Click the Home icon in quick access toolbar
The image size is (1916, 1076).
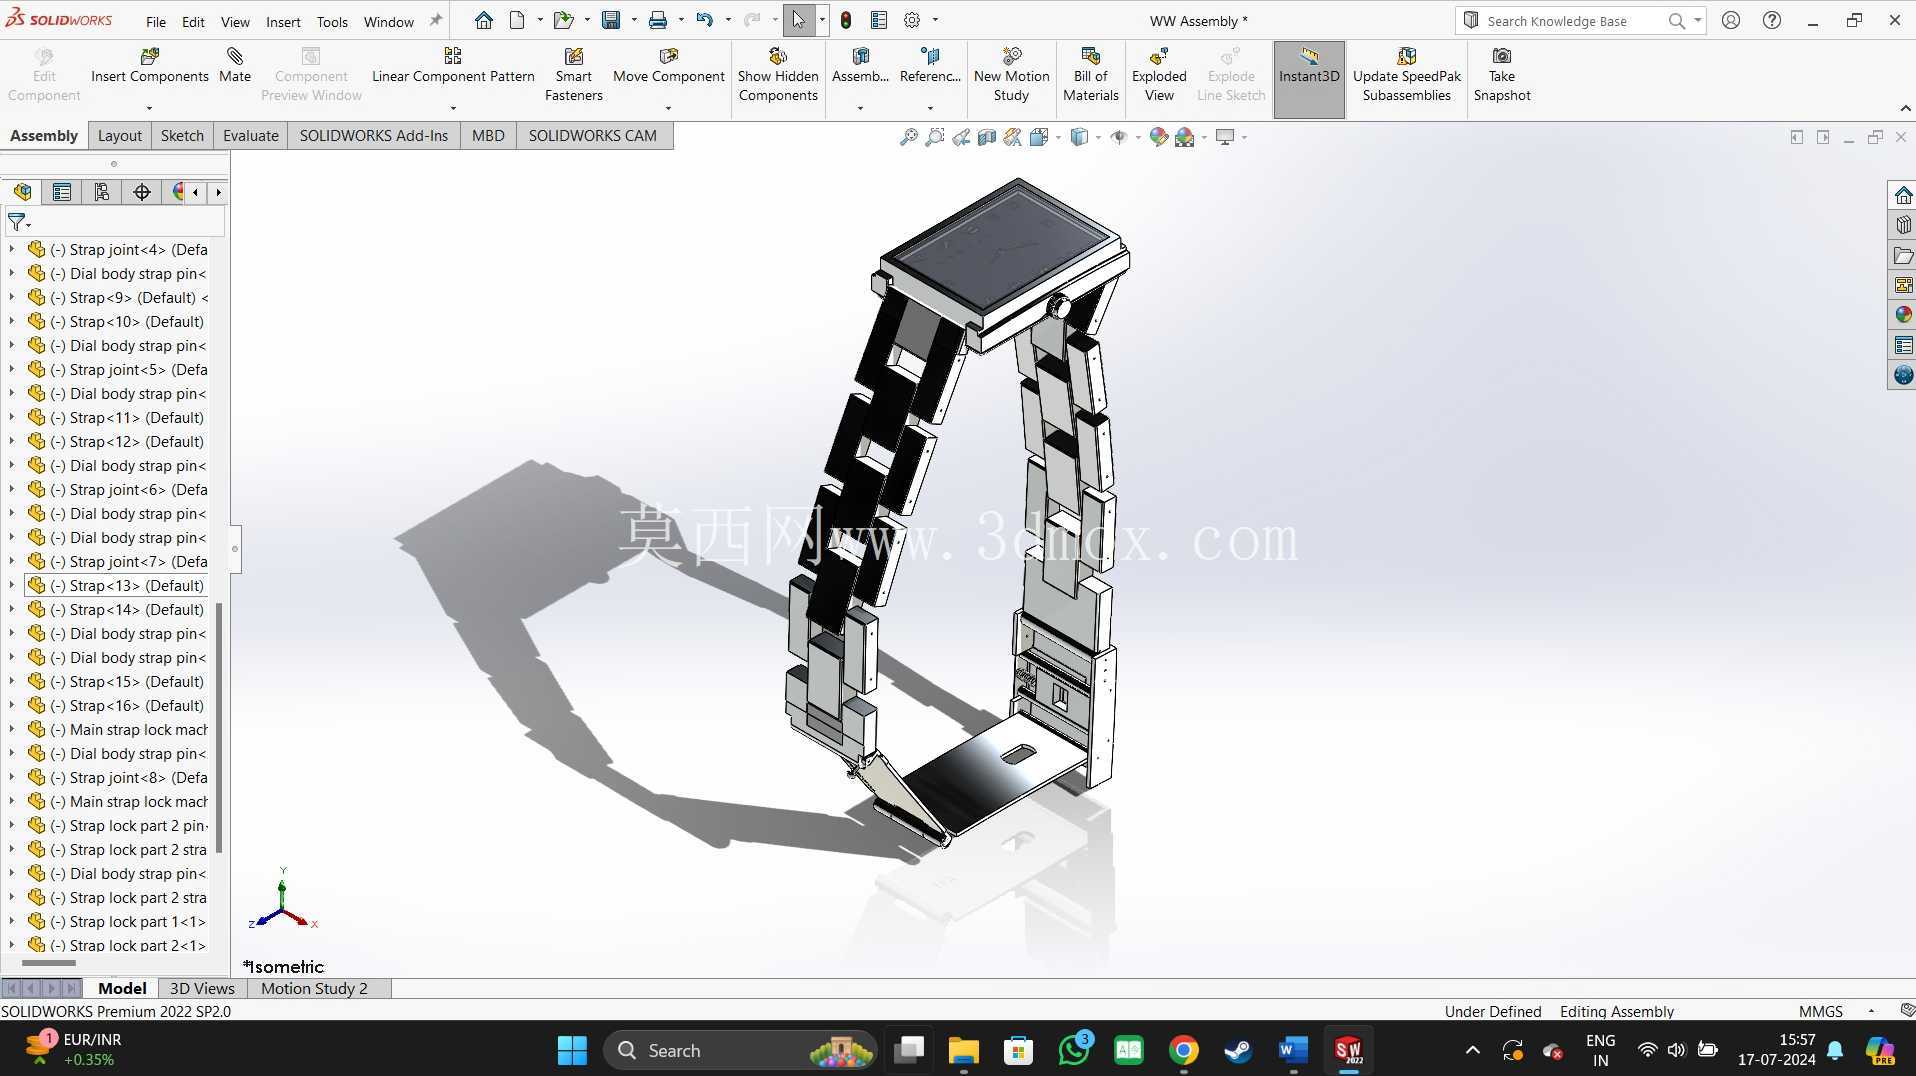click(x=484, y=20)
